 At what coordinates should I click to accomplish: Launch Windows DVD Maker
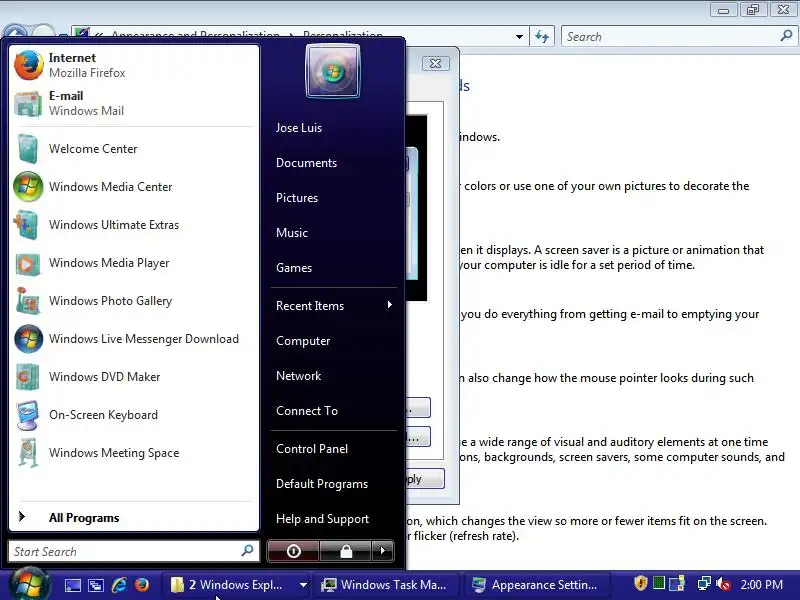click(x=134, y=377)
